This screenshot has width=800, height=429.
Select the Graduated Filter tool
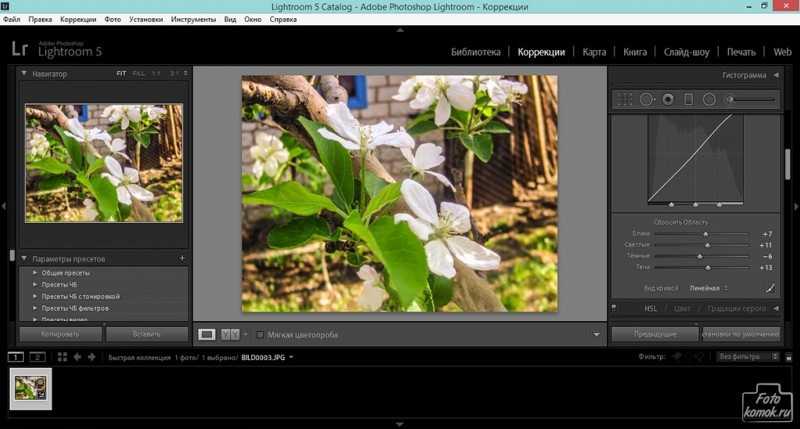click(688, 99)
